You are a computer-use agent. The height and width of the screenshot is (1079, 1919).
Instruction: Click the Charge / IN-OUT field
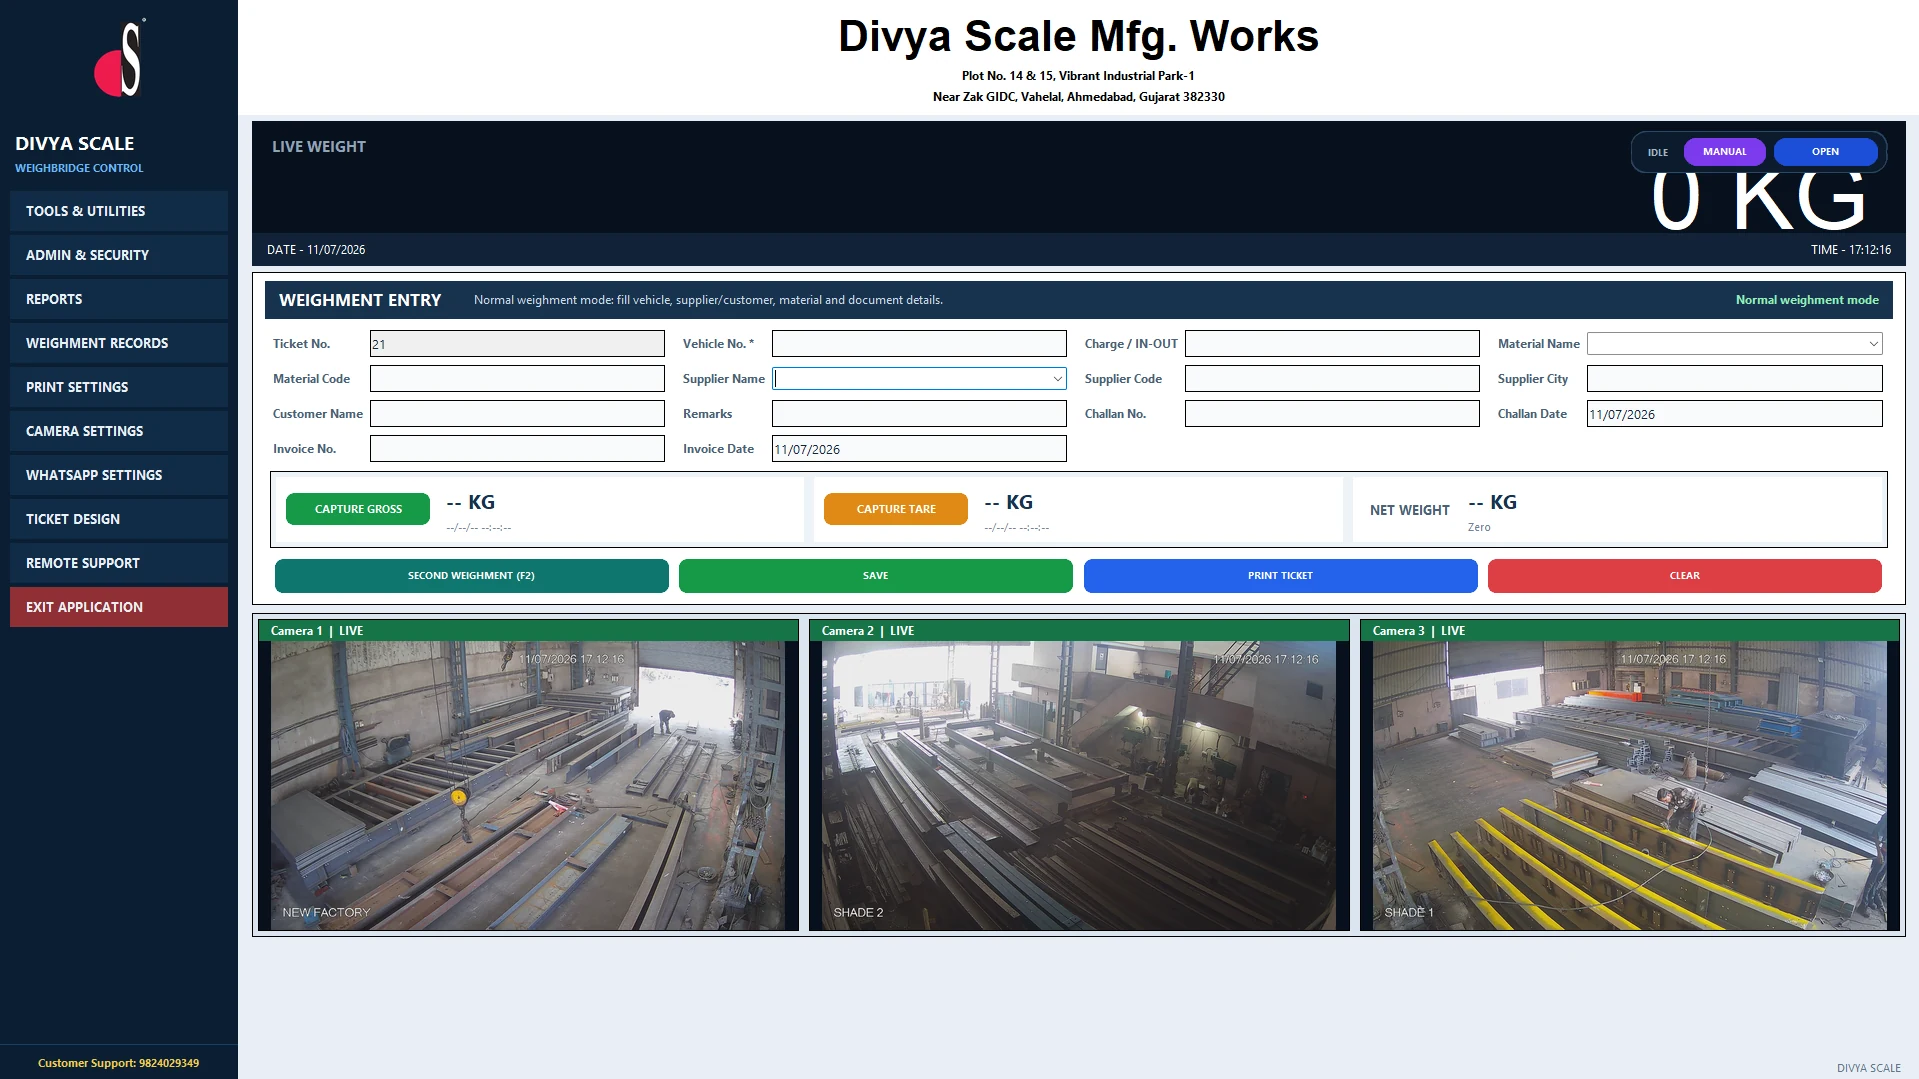click(x=1332, y=344)
